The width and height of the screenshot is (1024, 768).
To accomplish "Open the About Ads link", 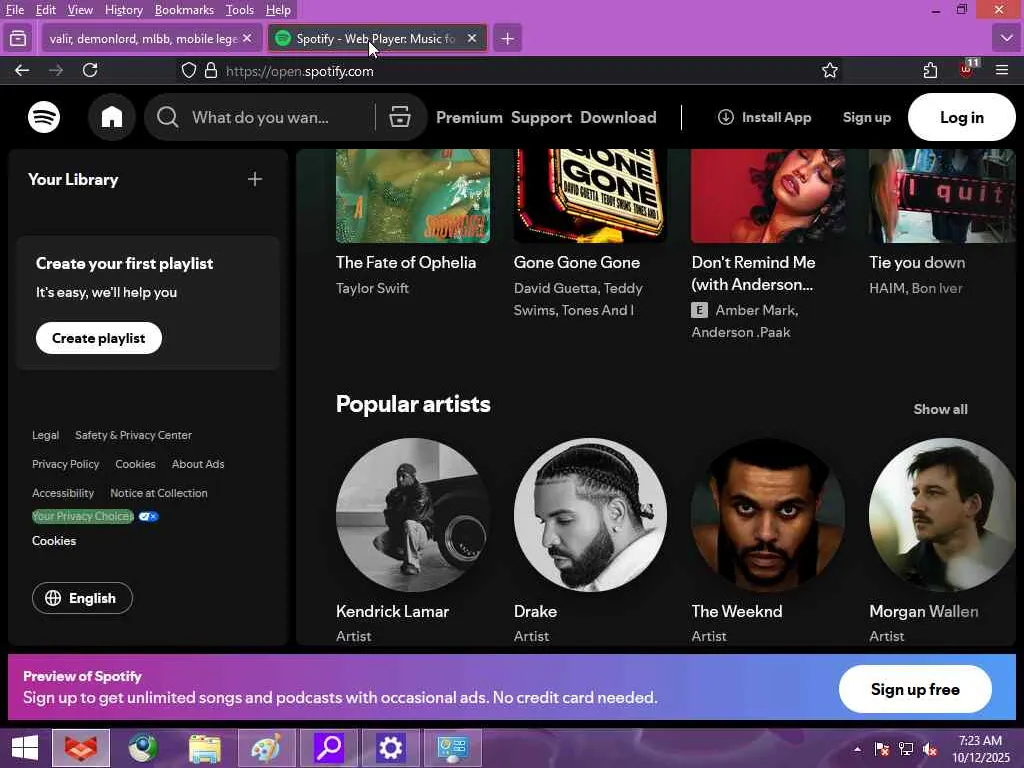I will tap(198, 464).
